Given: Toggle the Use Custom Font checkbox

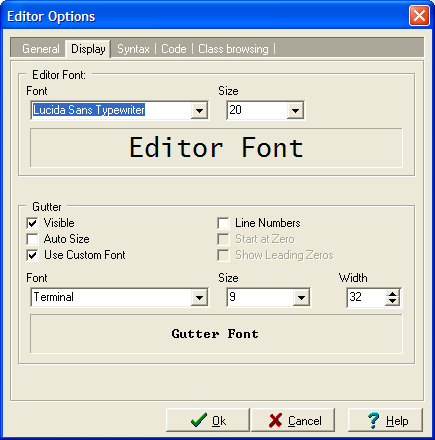Looking at the screenshot, I should pyautogui.click(x=32, y=255).
